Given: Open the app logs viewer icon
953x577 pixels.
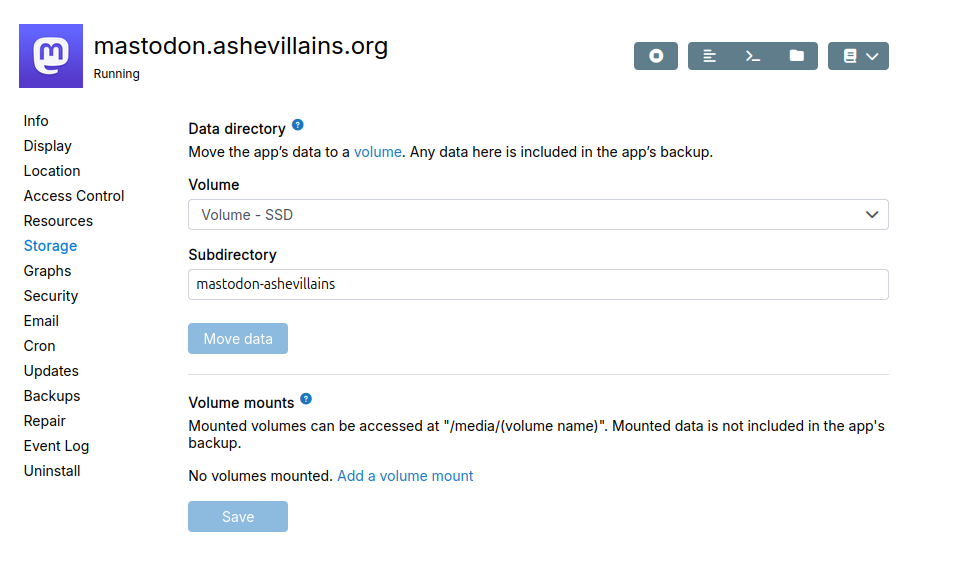Looking at the screenshot, I should click(x=710, y=56).
